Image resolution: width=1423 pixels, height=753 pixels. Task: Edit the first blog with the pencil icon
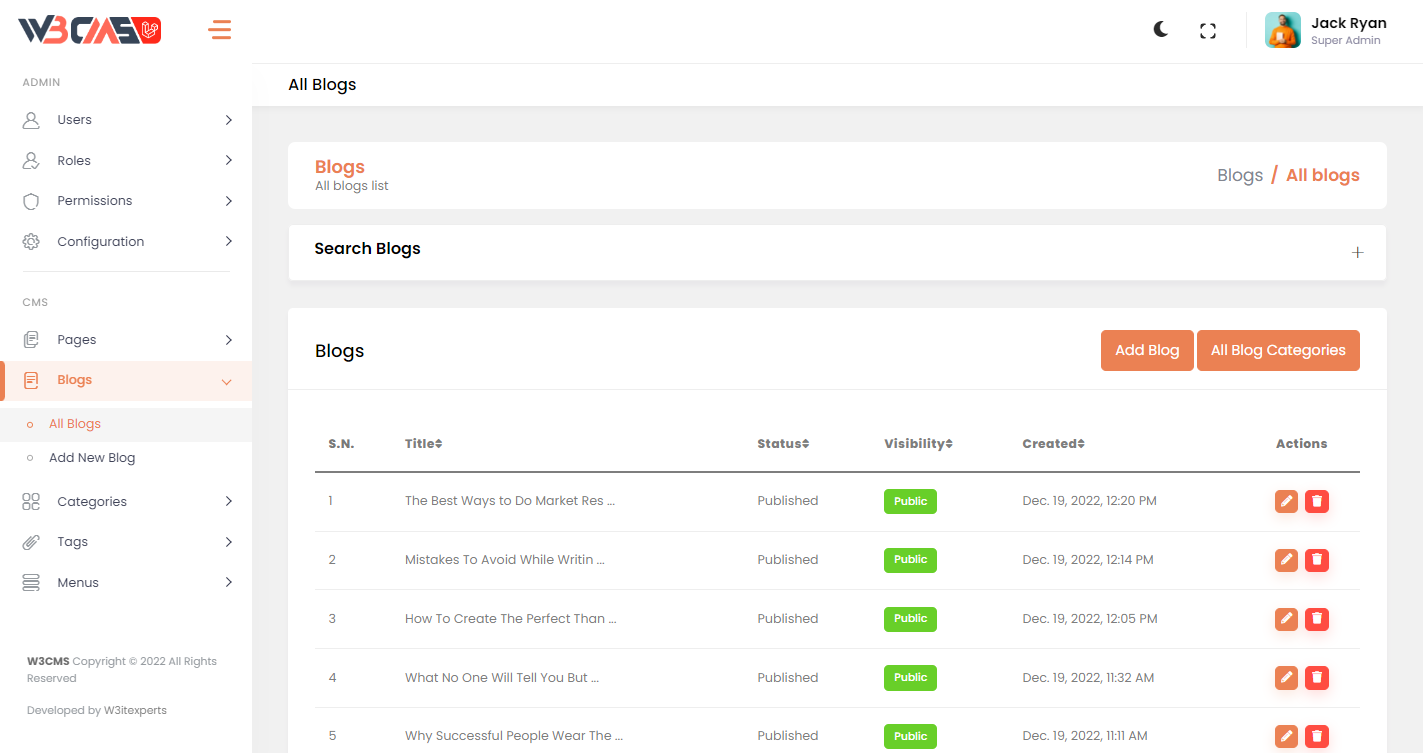[1286, 501]
